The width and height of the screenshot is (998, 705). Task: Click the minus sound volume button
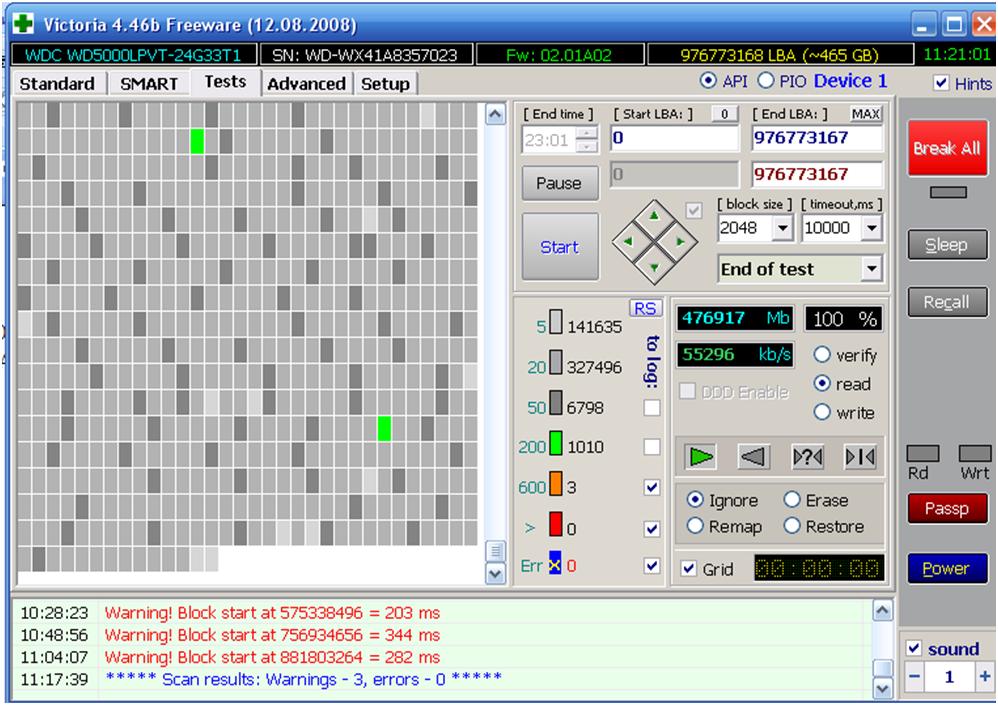914,676
